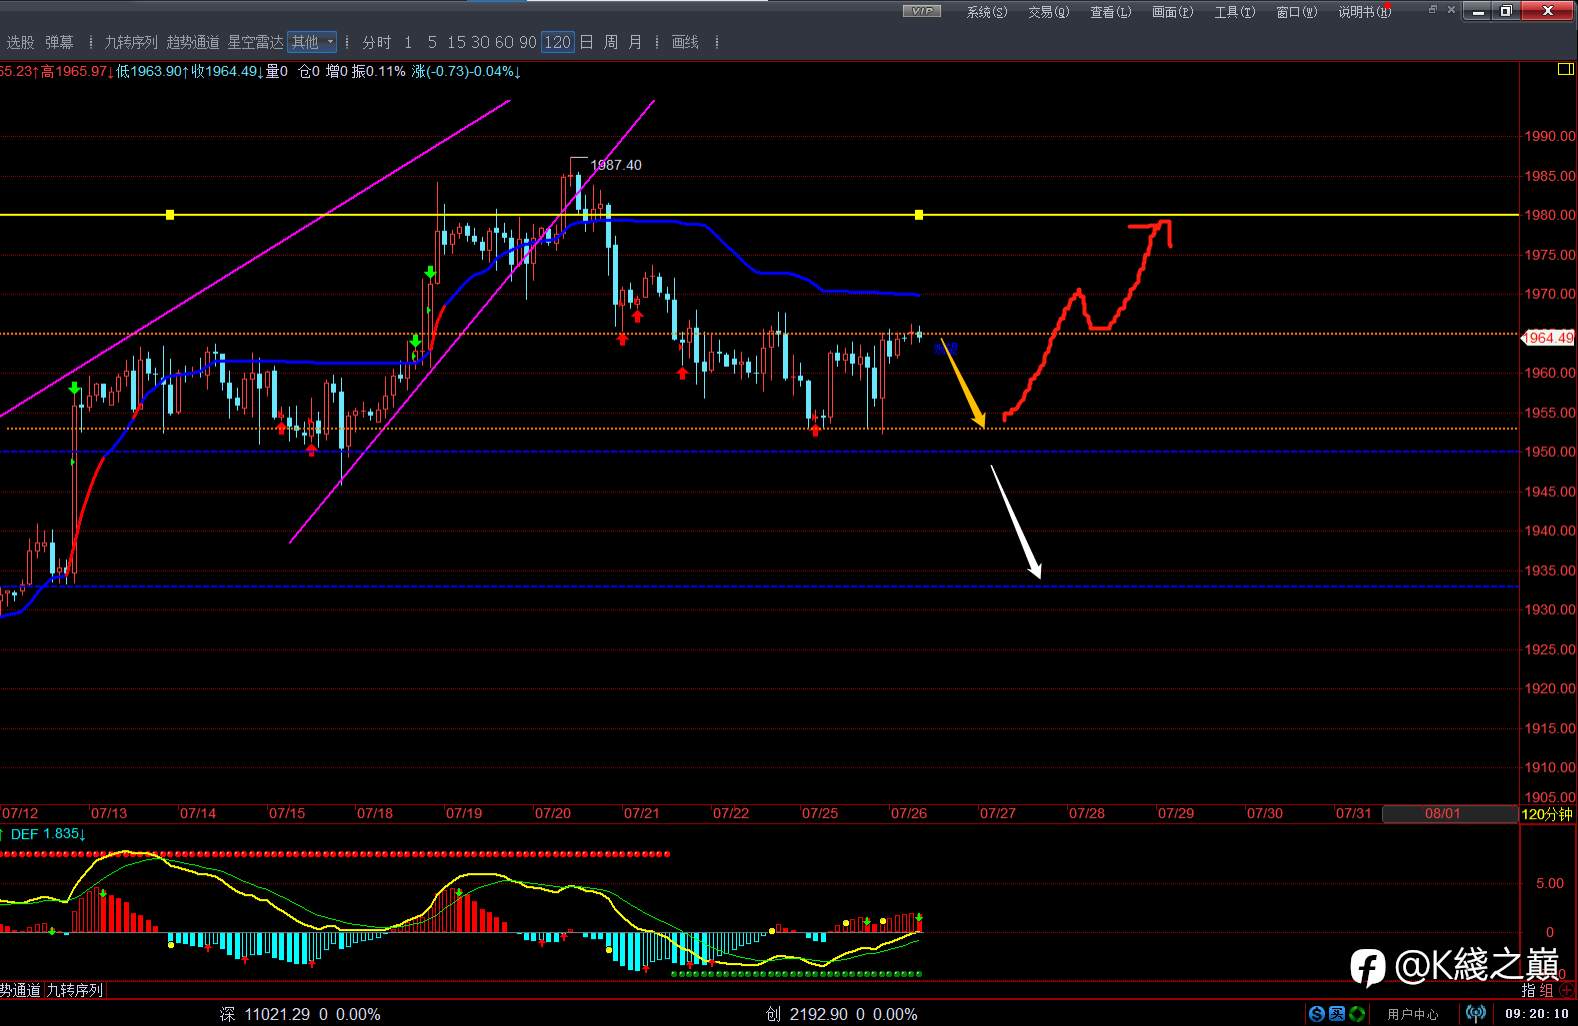Click the 涨(-0.73)-0.04% quote value
1578x1026 pixels.
[466, 71]
